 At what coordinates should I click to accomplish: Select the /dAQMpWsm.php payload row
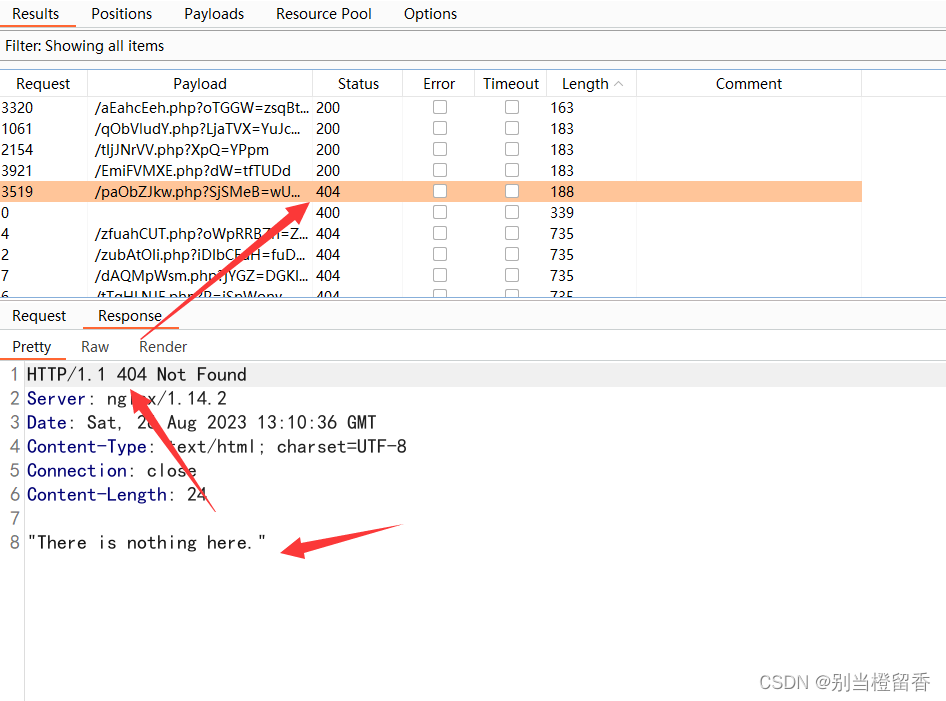[x=431, y=276]
